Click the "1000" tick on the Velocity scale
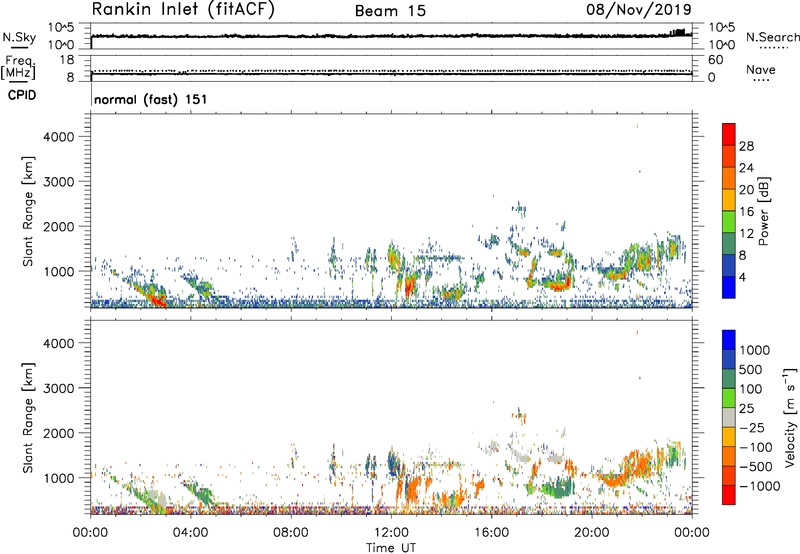This screenshot has height=554, width=800. coord(755,350)
